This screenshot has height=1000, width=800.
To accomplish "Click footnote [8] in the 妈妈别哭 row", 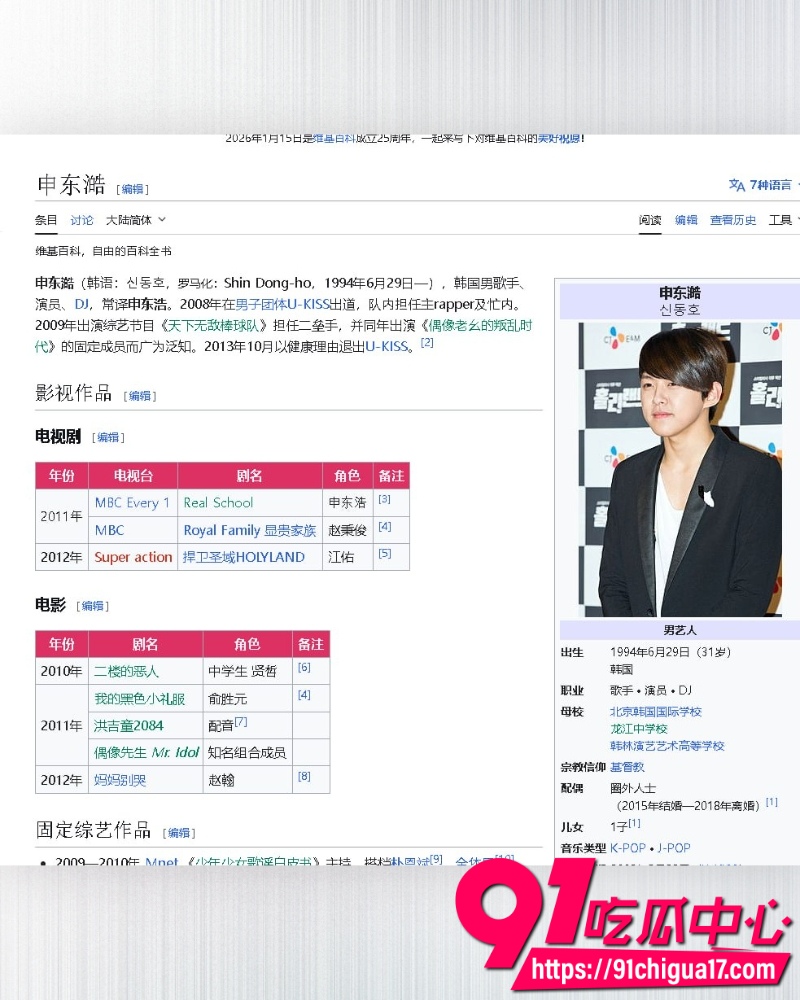I will [x=304, y=777].
